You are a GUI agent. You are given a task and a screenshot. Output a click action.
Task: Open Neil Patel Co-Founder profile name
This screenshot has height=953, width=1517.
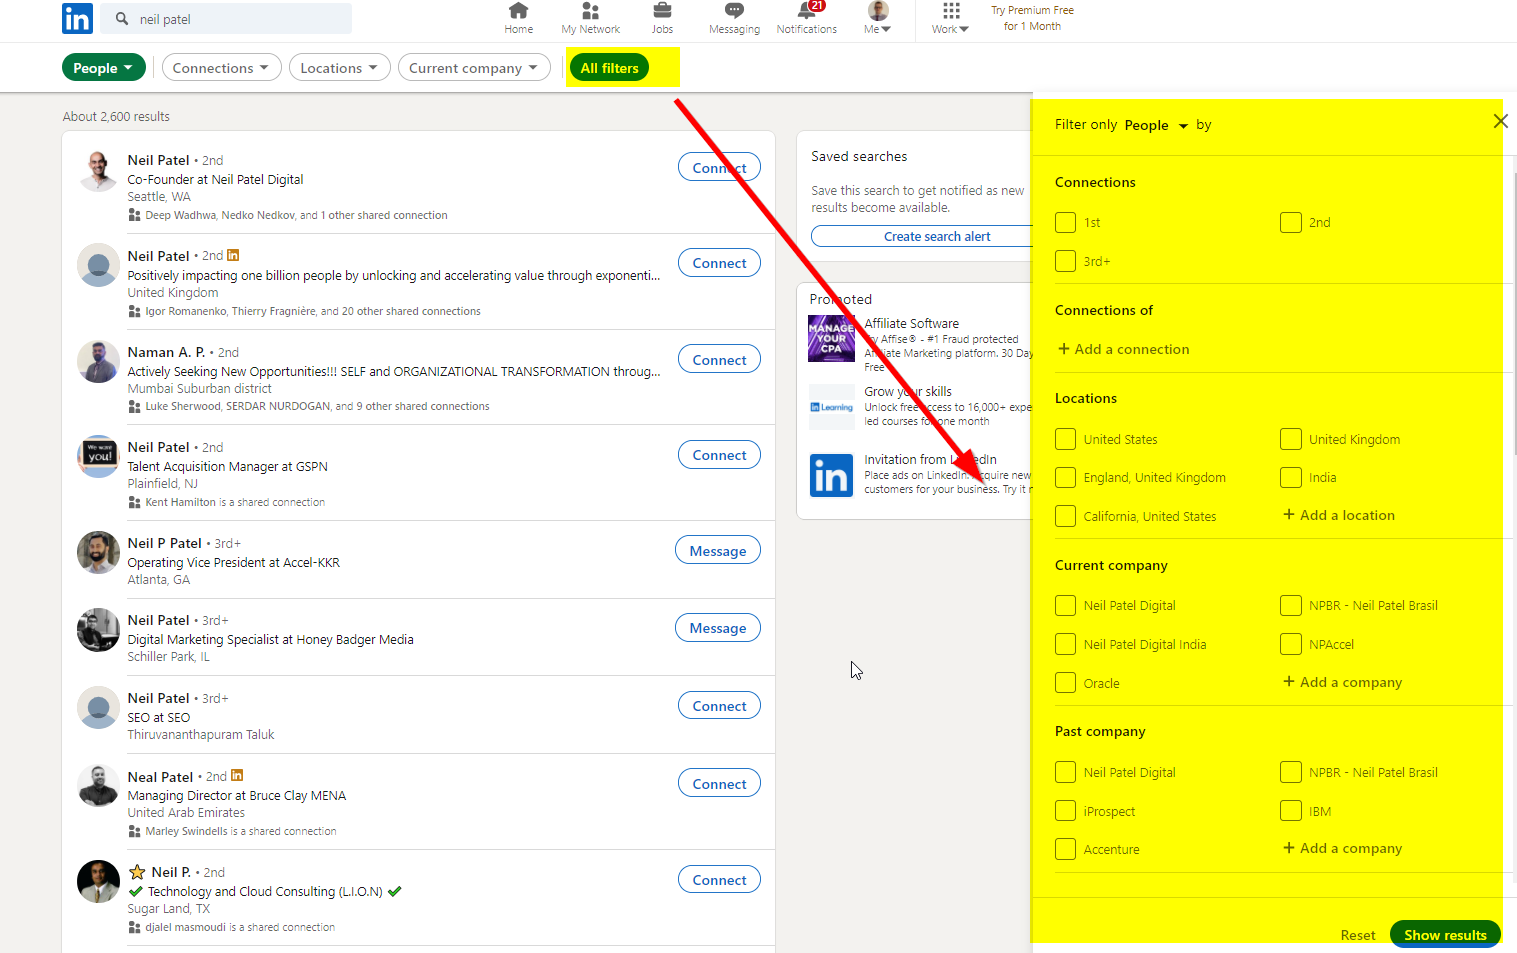pyautogui.click(x=158, y=160)
